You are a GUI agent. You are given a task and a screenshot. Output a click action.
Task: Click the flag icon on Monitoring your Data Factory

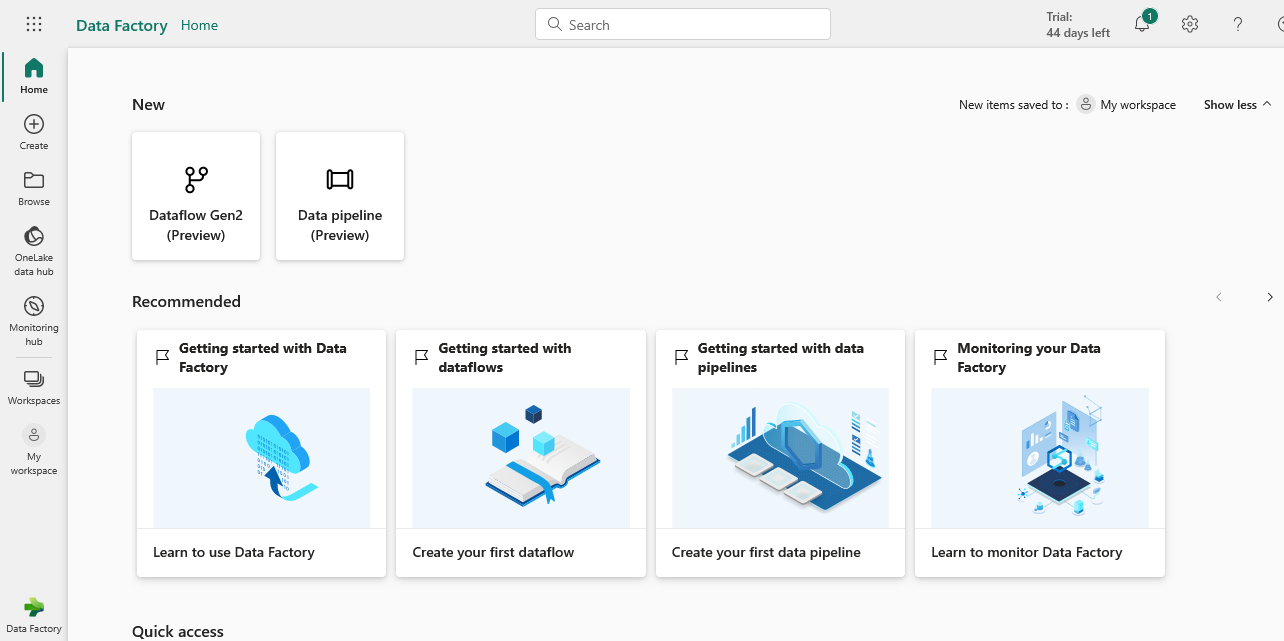tap(940, 357)
